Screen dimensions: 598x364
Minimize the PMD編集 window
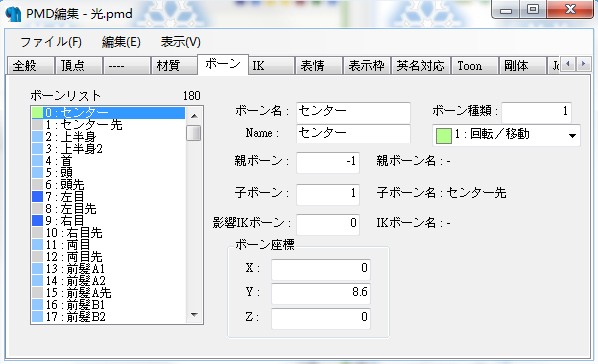[x=506, y=10]
